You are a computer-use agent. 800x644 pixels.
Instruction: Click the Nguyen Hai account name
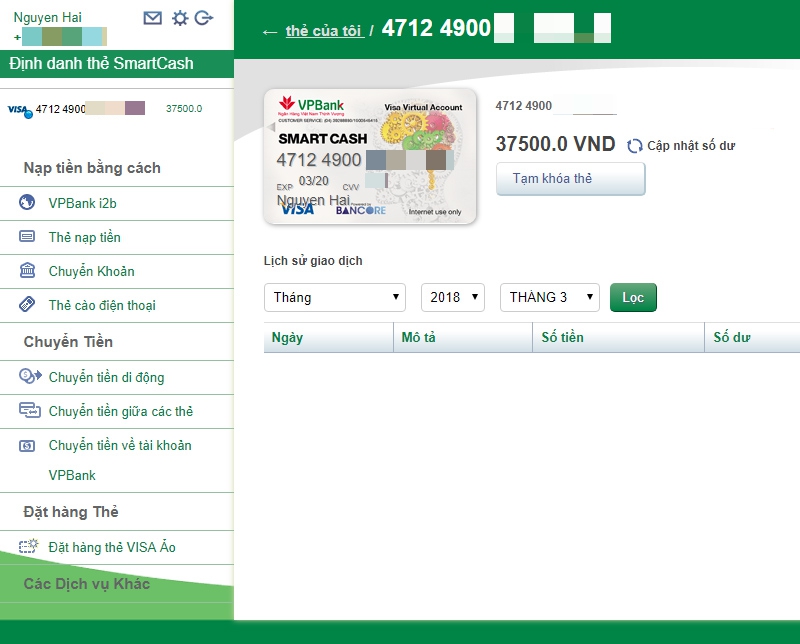point(47,17)
